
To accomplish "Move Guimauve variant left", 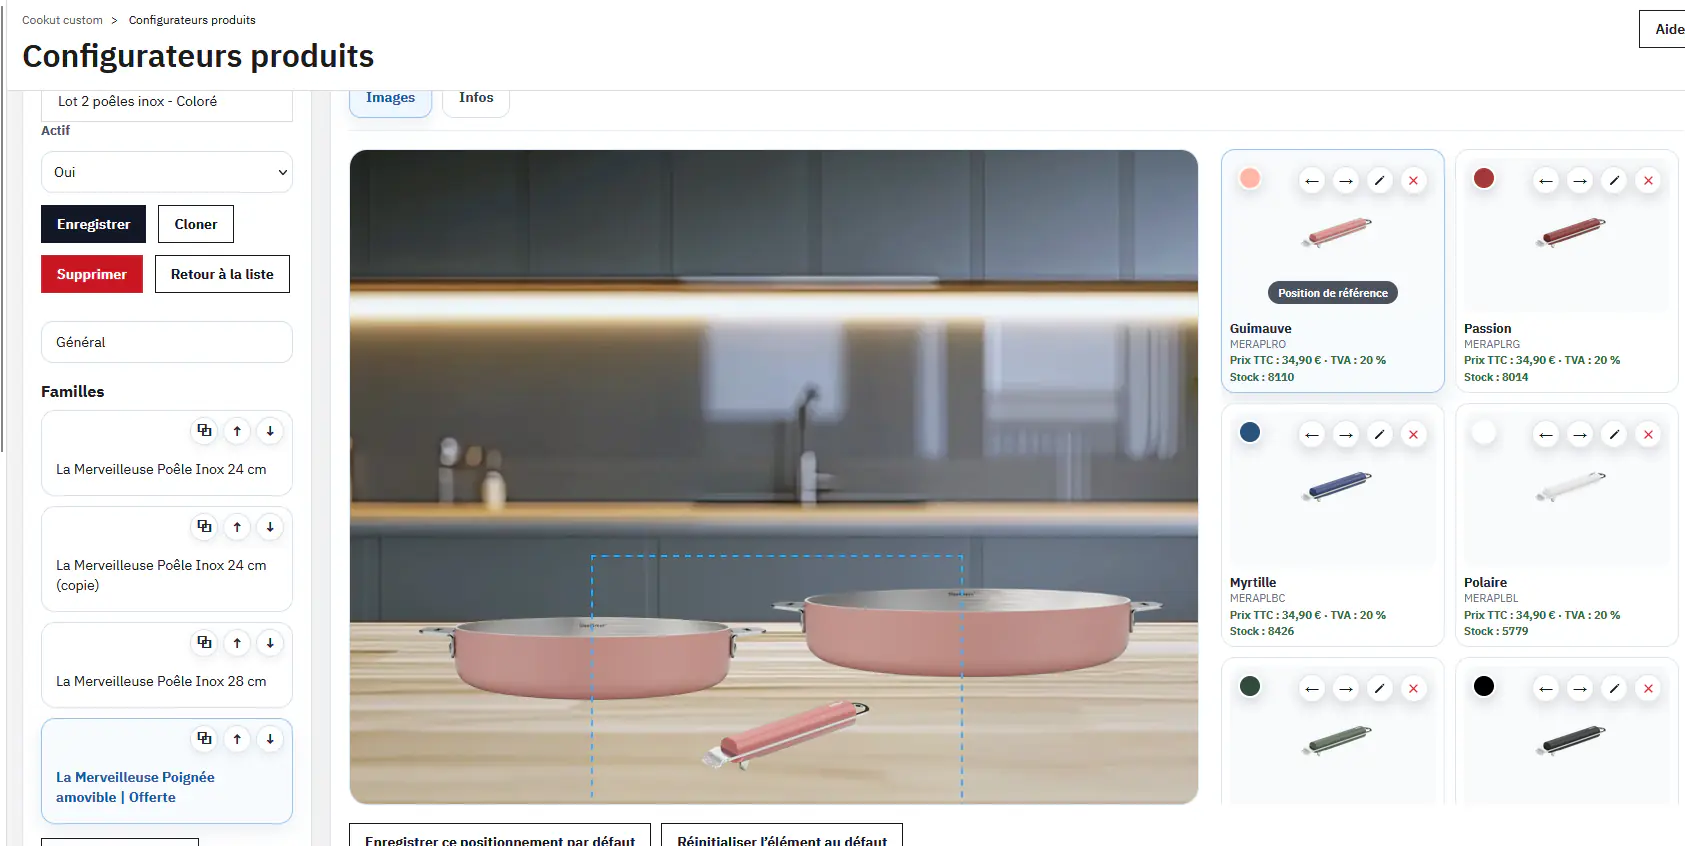I will point(1312,181).
